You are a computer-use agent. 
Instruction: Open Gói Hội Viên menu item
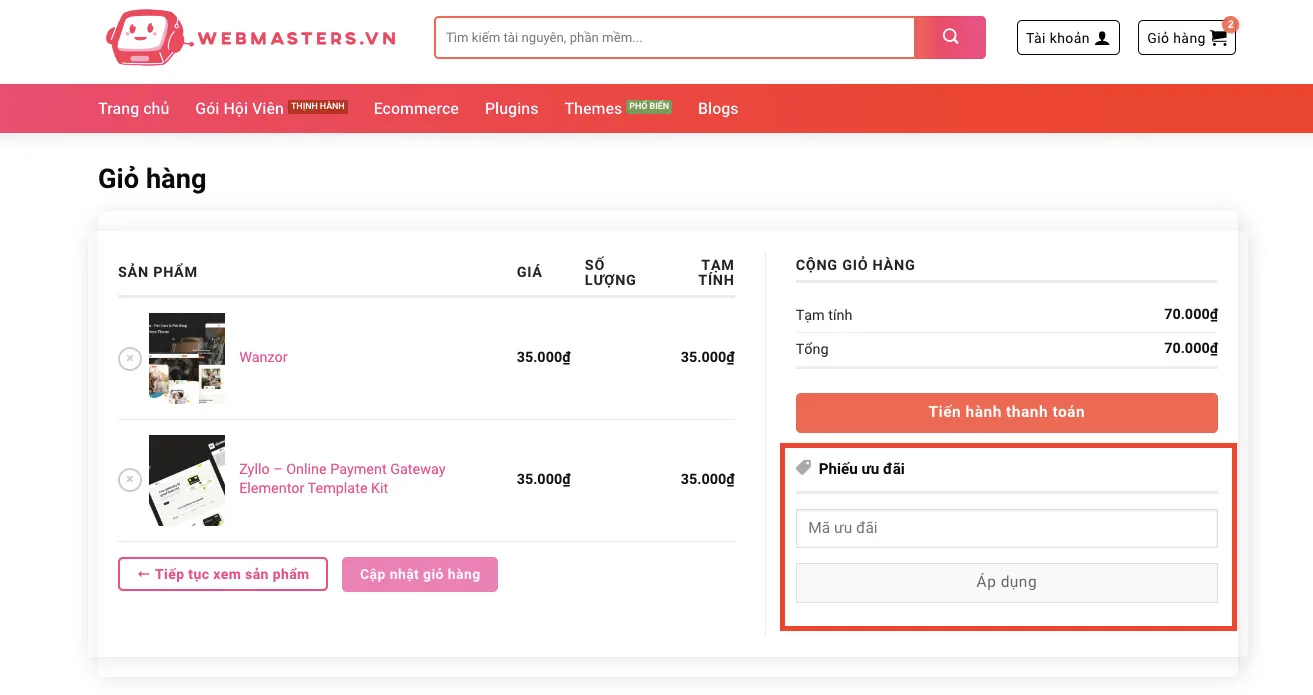pos(240,108)
